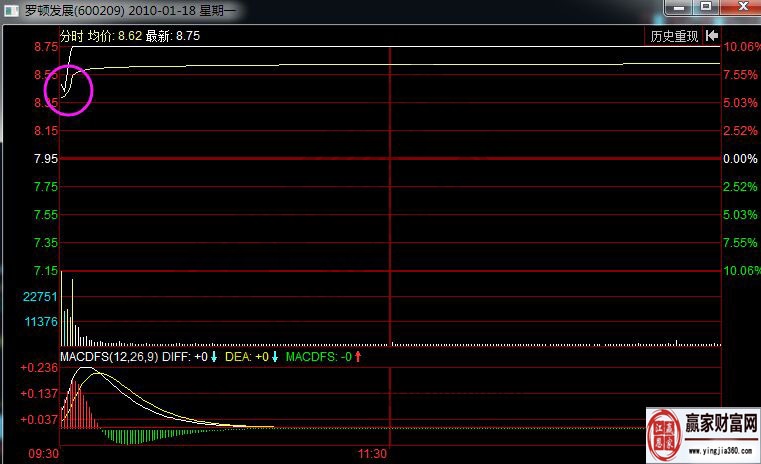This screenshot has height=464, width=761.
Task: Click the 历史重现 replay button
Action: [x=675, y=36]
